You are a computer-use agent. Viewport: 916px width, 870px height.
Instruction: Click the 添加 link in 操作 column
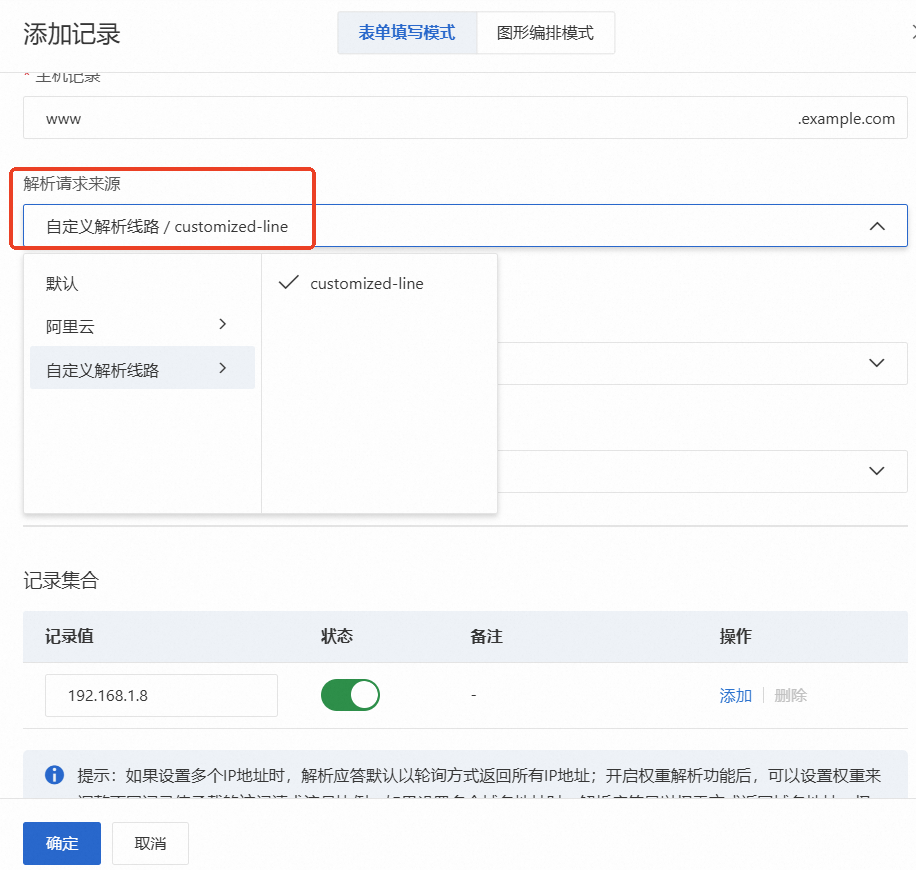(x=735, y=695)
